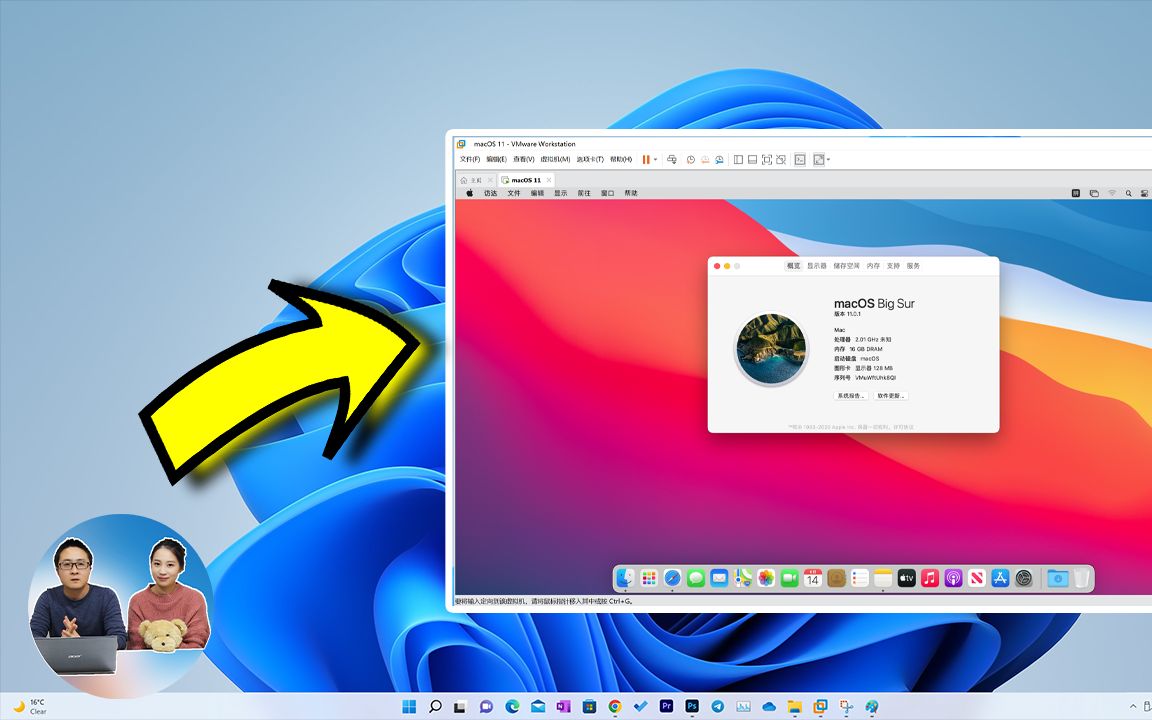Switch to the 服务 tab in About This Mac
Image resolution: width=1152 pixels, height=720 pixels.
[x=913, y=266]
